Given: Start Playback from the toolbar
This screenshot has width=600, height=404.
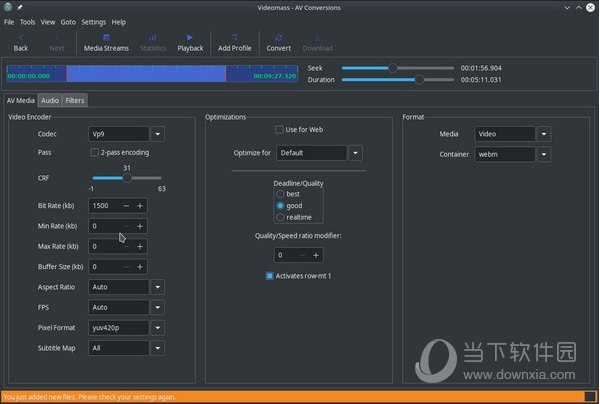Looking at the screenshot, I should tap(190, 43).
